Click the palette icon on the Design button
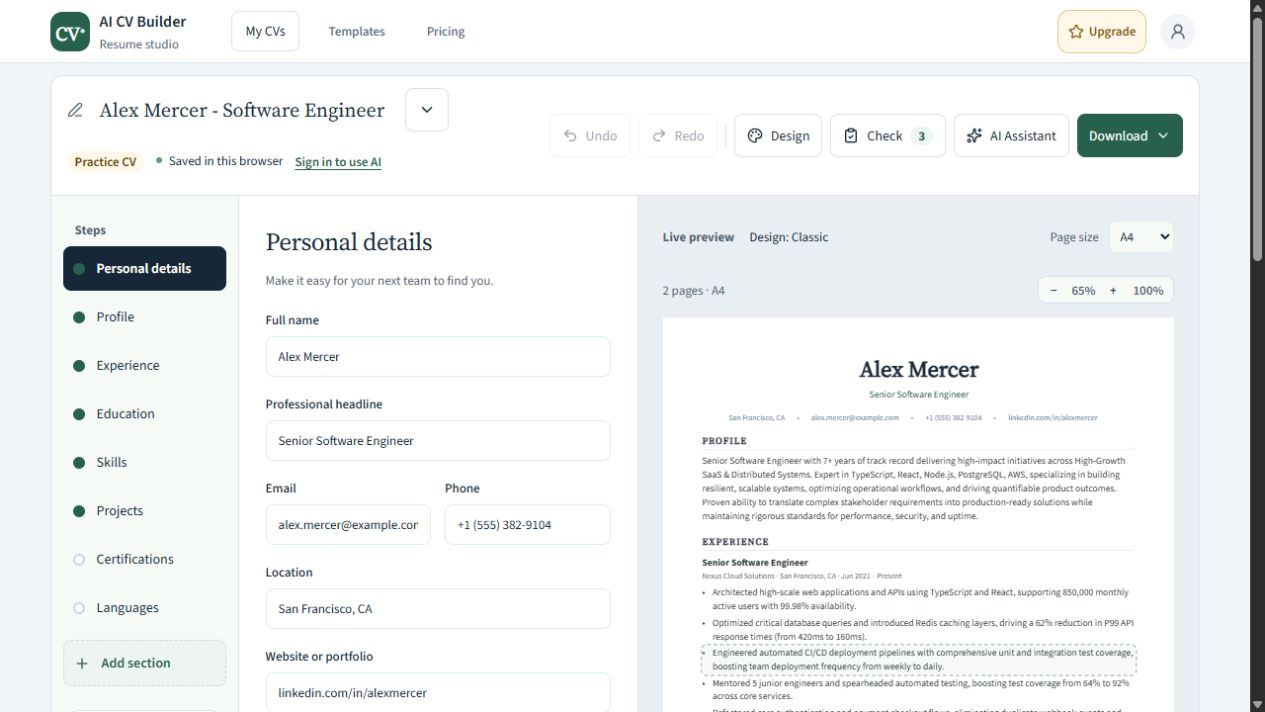 pyautogui.click(x=755, y=136)
